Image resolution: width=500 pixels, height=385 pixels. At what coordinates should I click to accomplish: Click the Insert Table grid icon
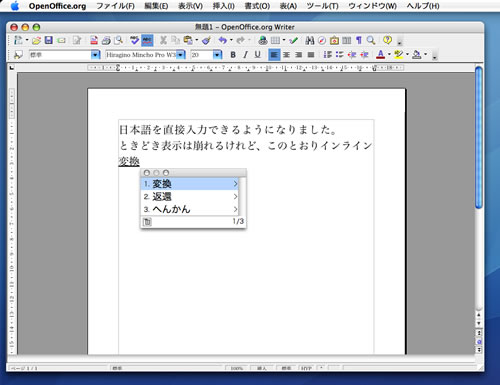pos(275,40)
